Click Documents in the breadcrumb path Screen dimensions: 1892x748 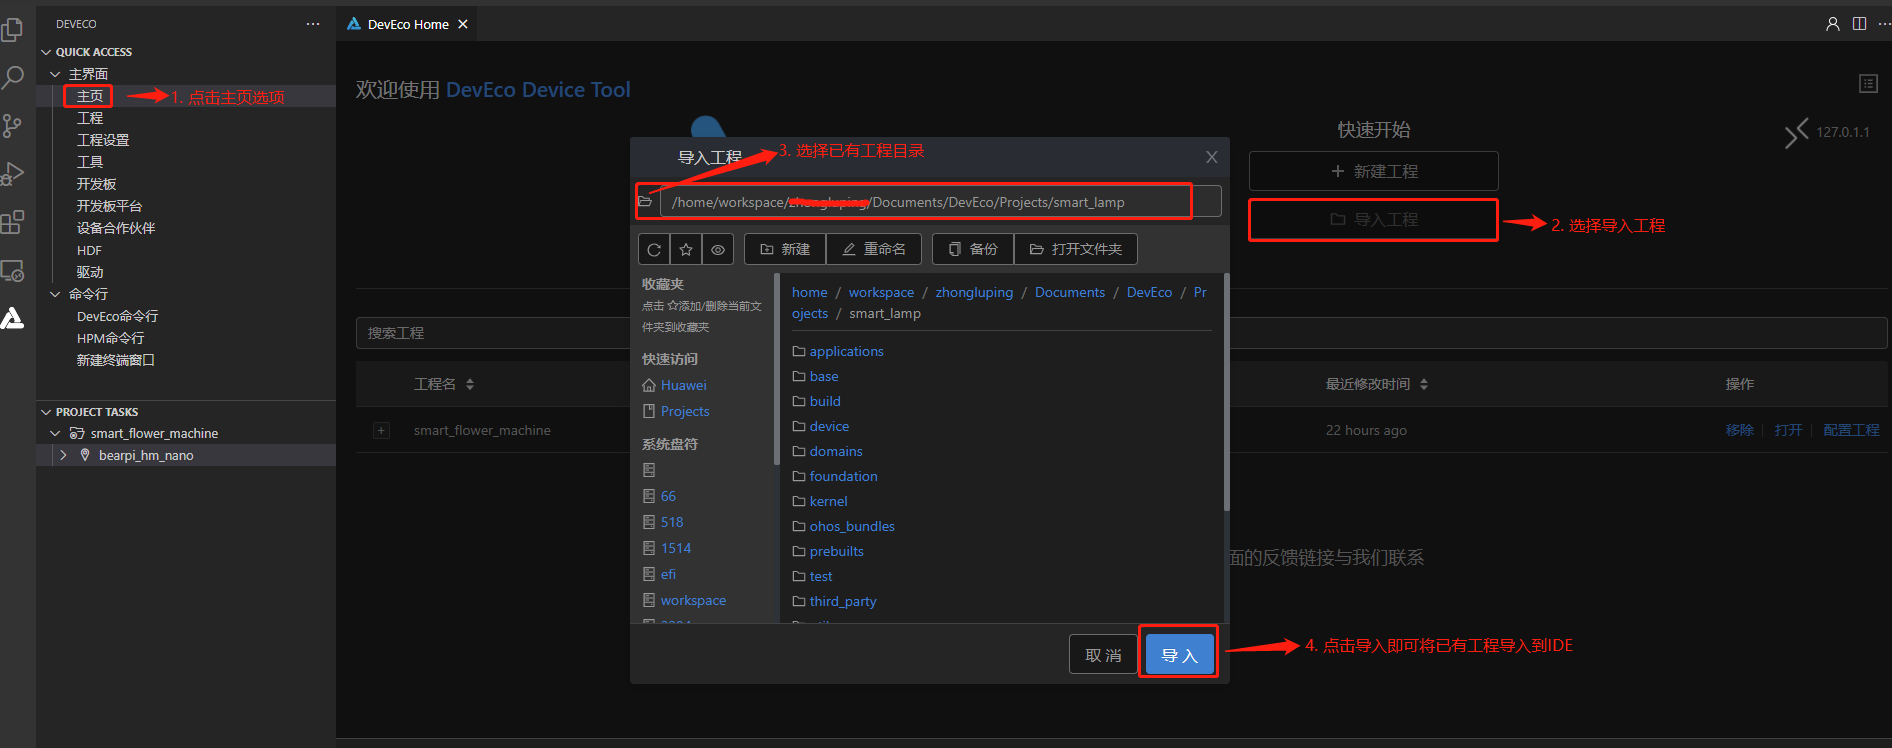coord(1069,292)
